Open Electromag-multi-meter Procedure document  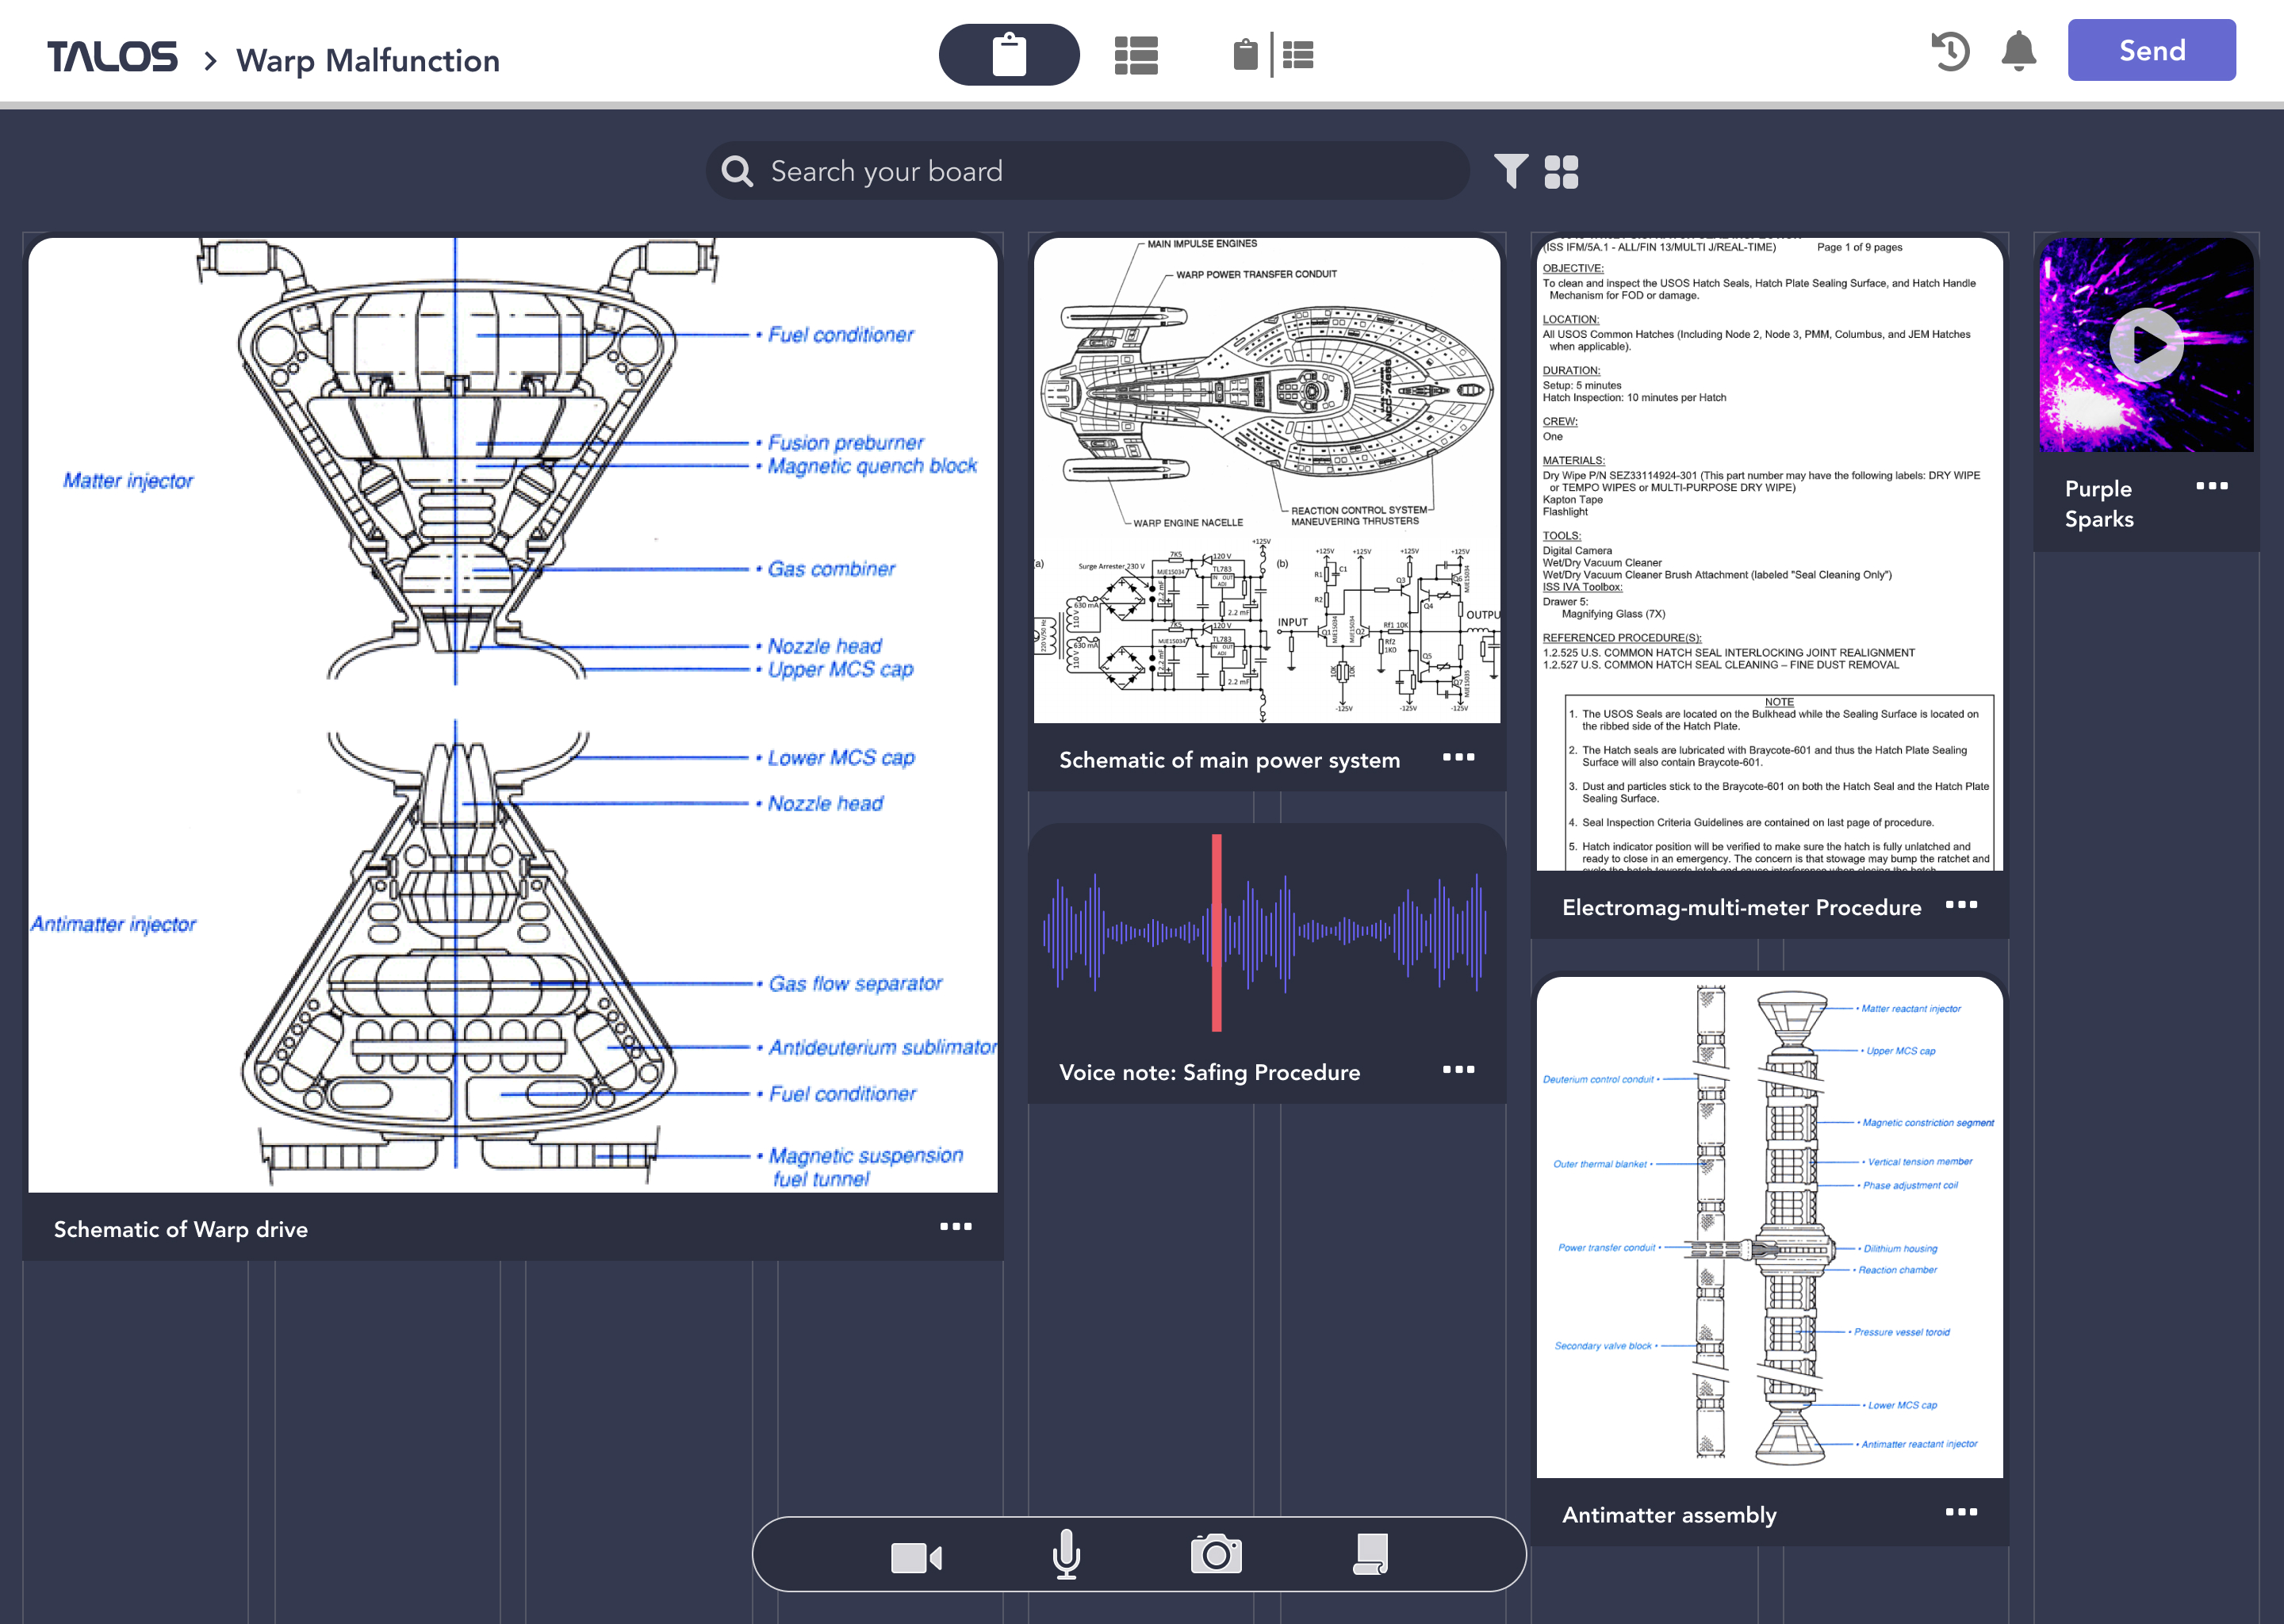[1769, 554]
